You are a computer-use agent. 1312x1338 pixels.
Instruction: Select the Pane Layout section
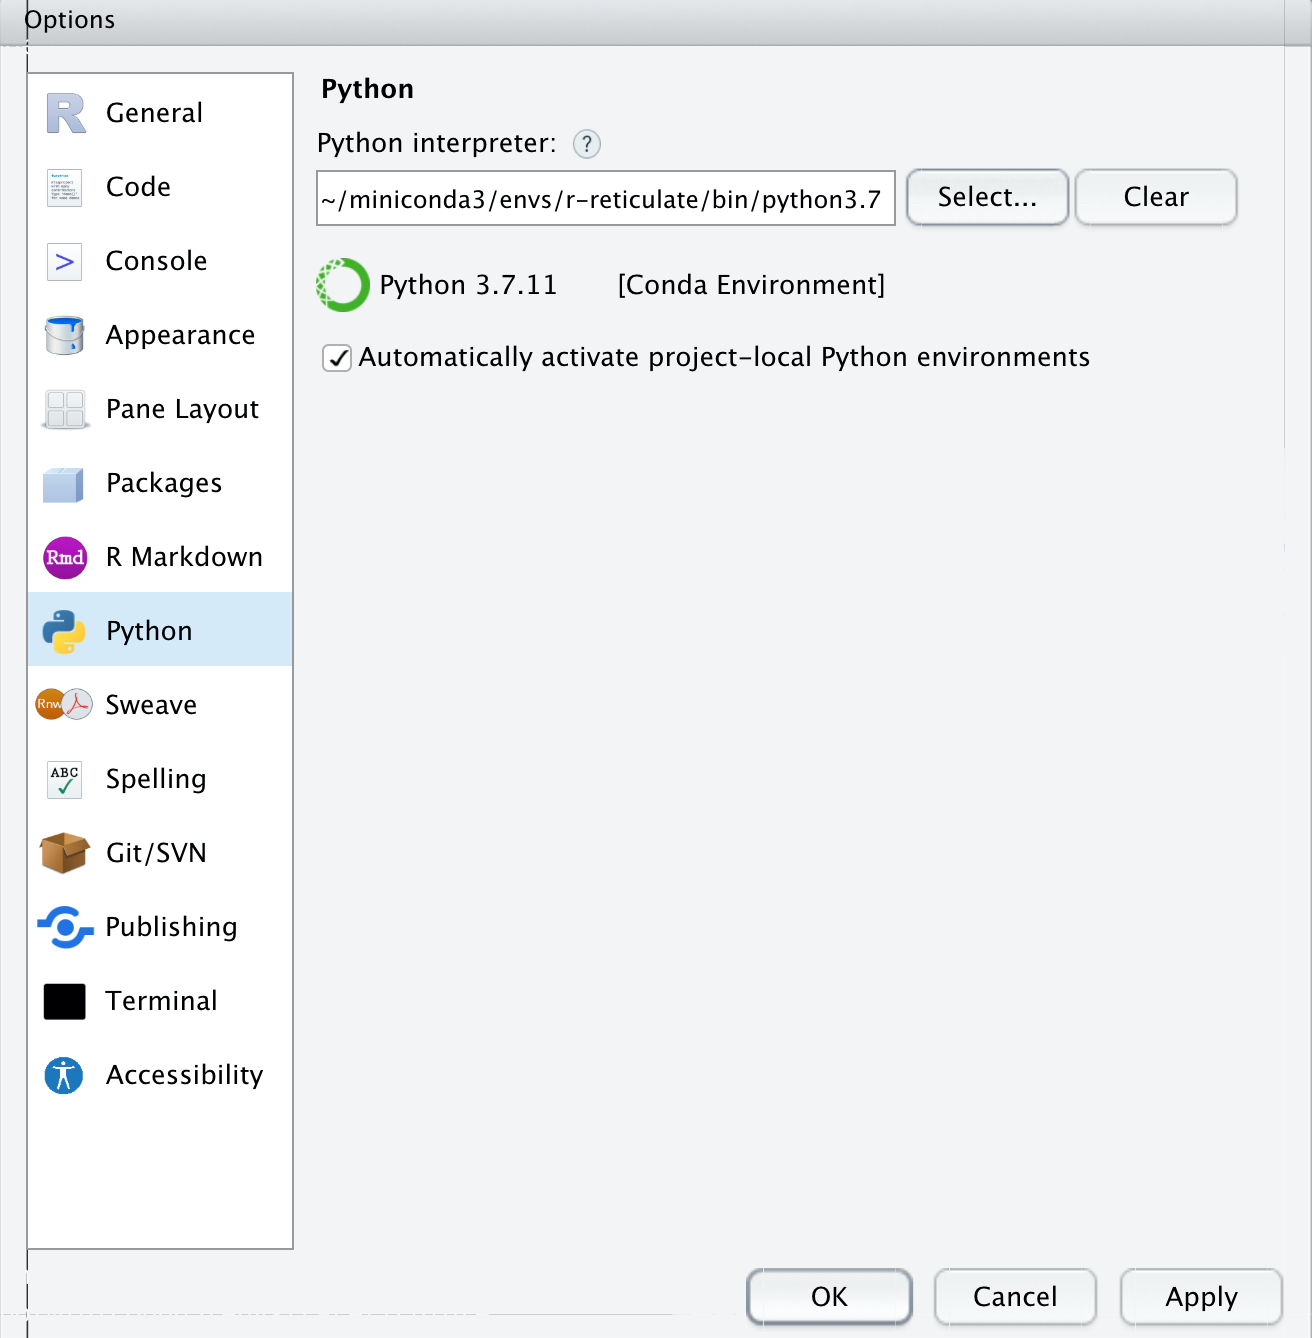pyautogui.click(x=160, y=409)
